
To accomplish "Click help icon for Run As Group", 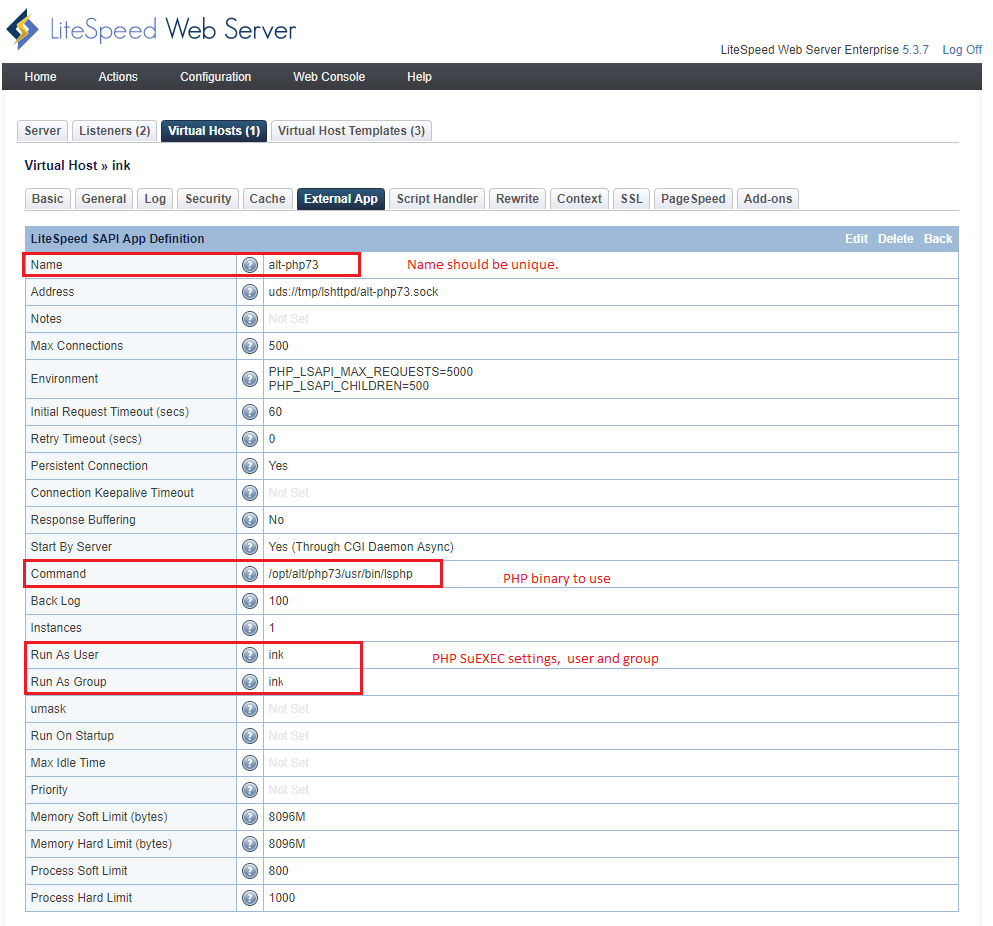I will [250, 682].
